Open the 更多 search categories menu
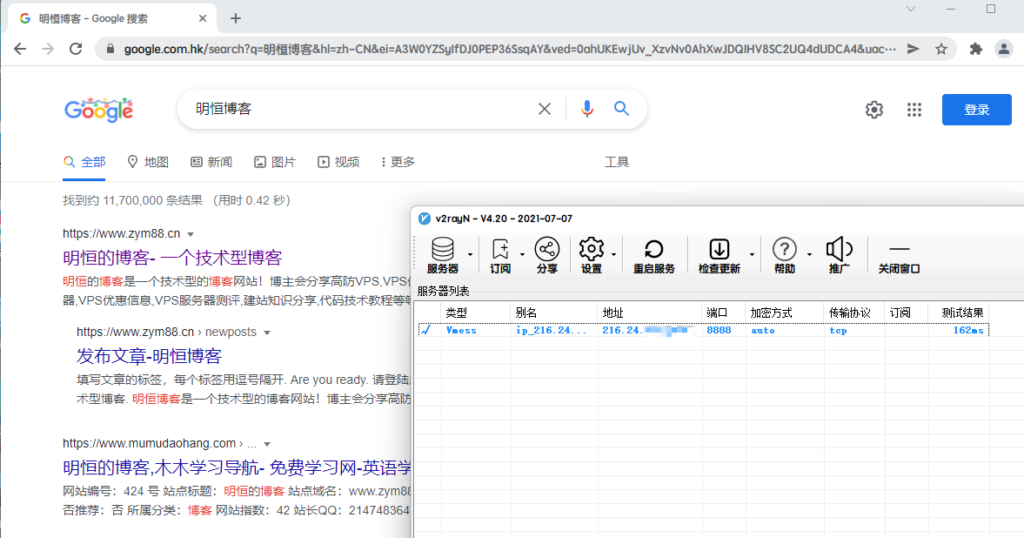Screen dimensions: 1024x538 398,162
